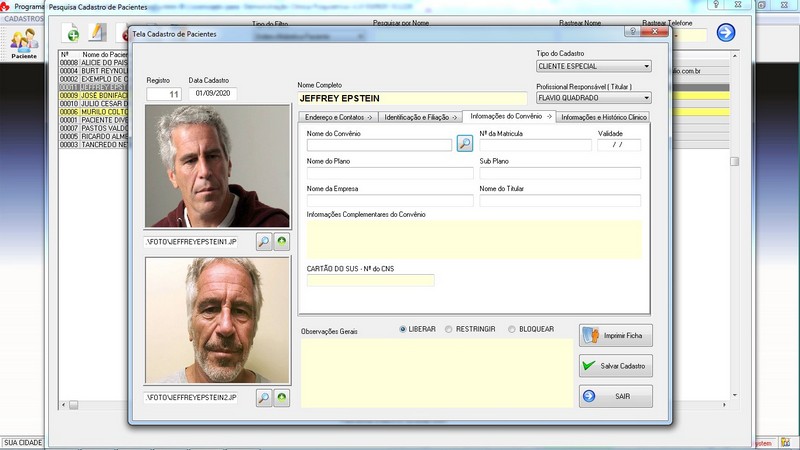Click Salvar Cadastro button

tap(615, 366)
